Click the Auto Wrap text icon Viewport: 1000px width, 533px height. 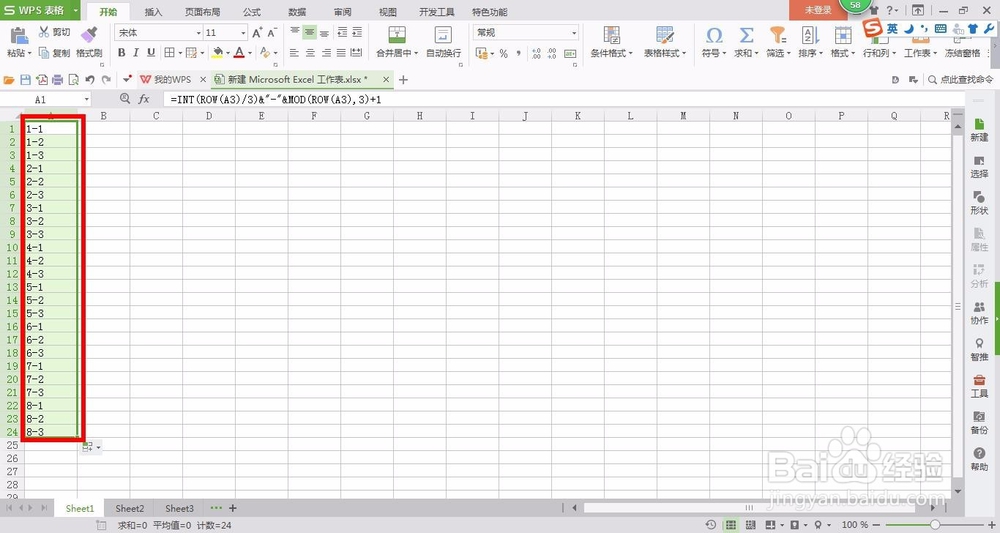(x=443, y=34)
